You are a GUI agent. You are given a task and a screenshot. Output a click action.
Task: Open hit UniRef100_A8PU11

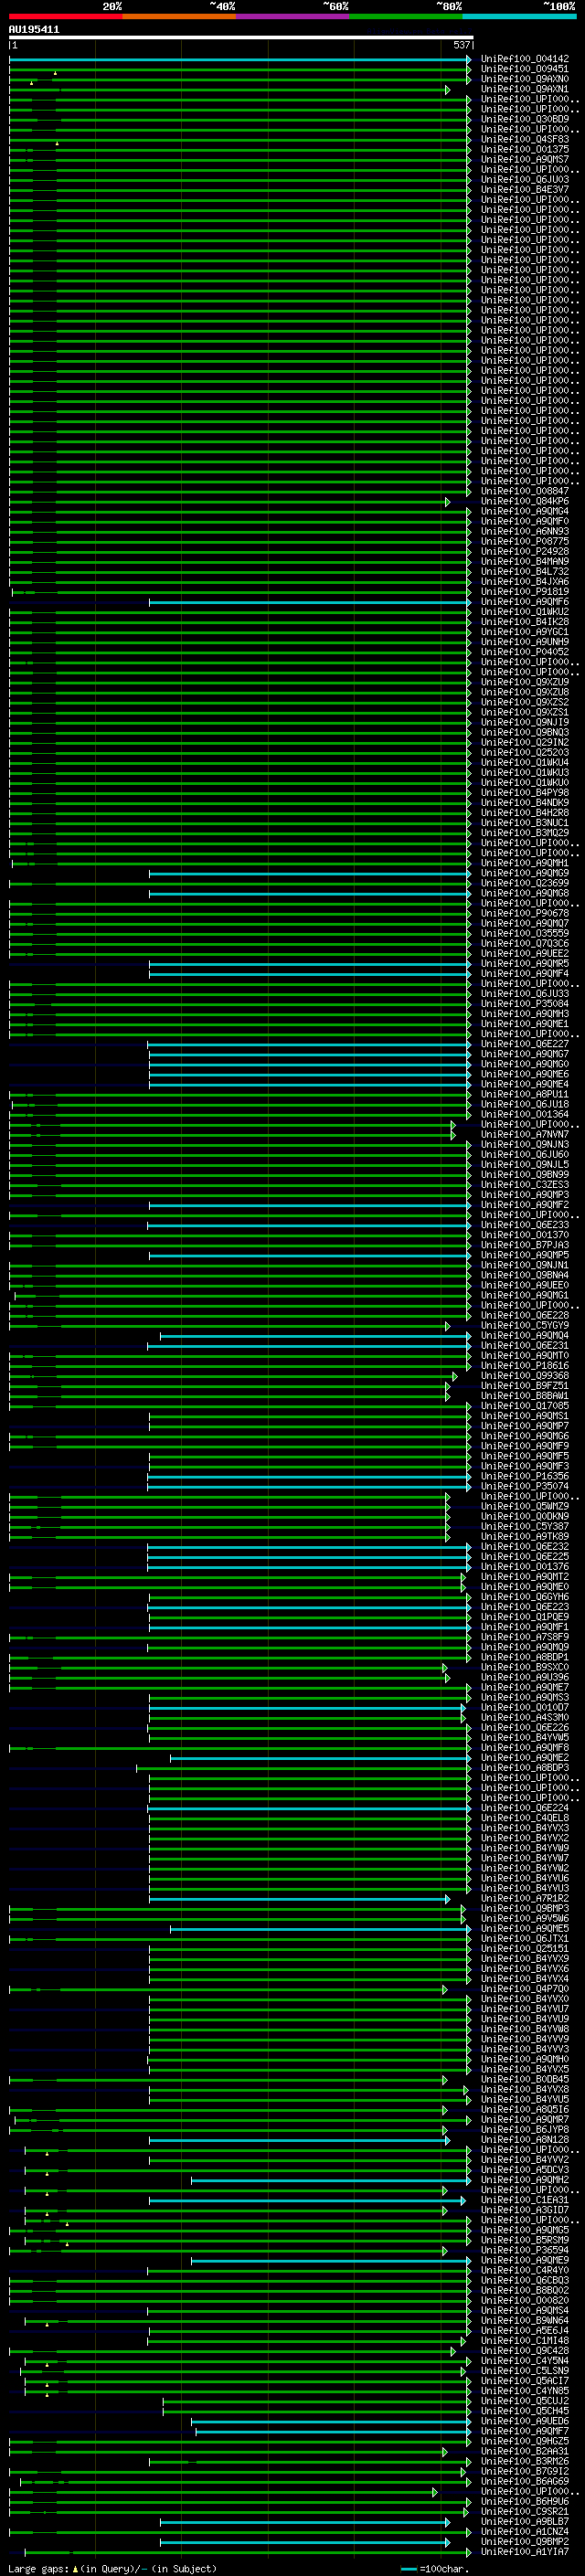(x=525, y=1094)
